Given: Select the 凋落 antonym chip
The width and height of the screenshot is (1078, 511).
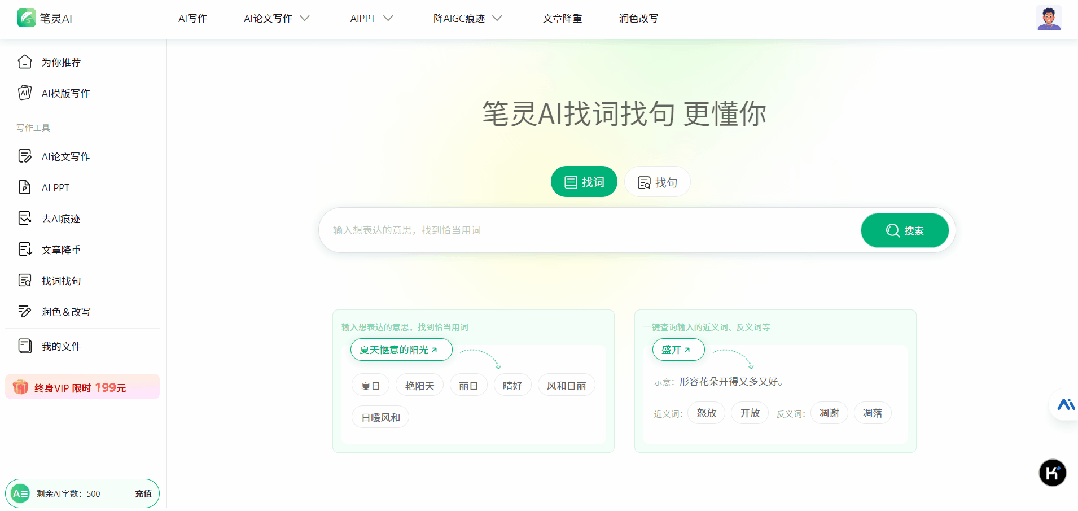Looking at the screenshot, I should click(x=873, y=413).
